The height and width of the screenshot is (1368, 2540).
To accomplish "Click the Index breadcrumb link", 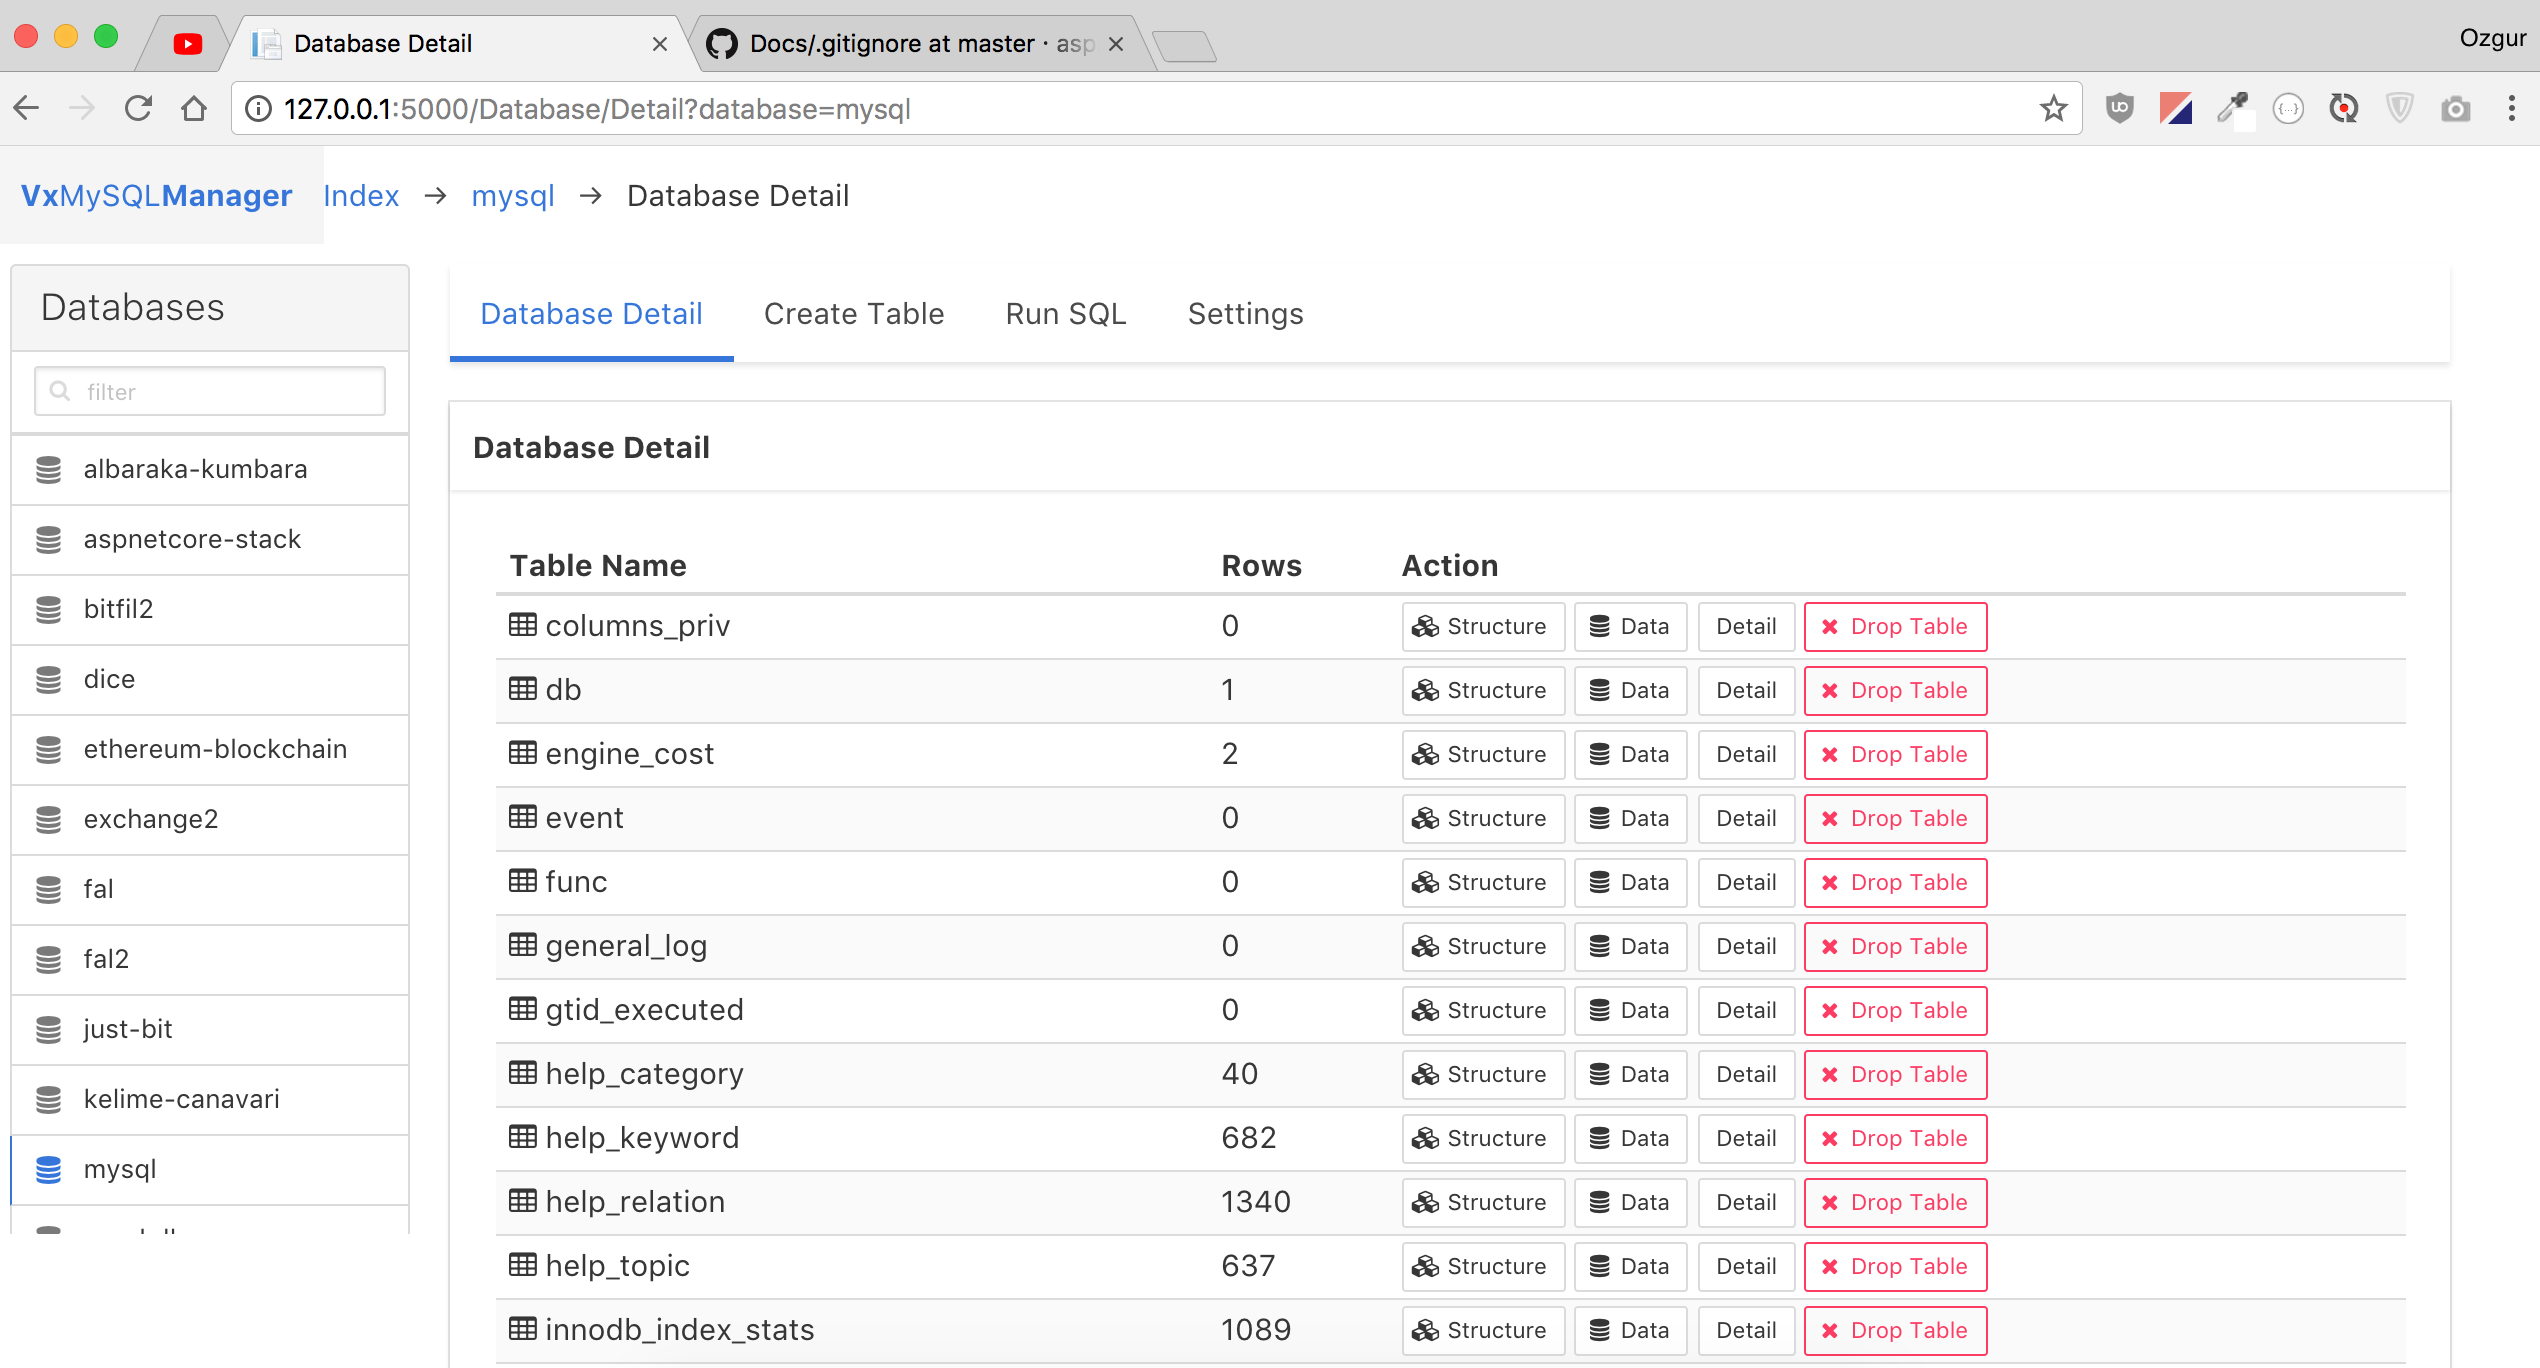I will coord(361,196).
